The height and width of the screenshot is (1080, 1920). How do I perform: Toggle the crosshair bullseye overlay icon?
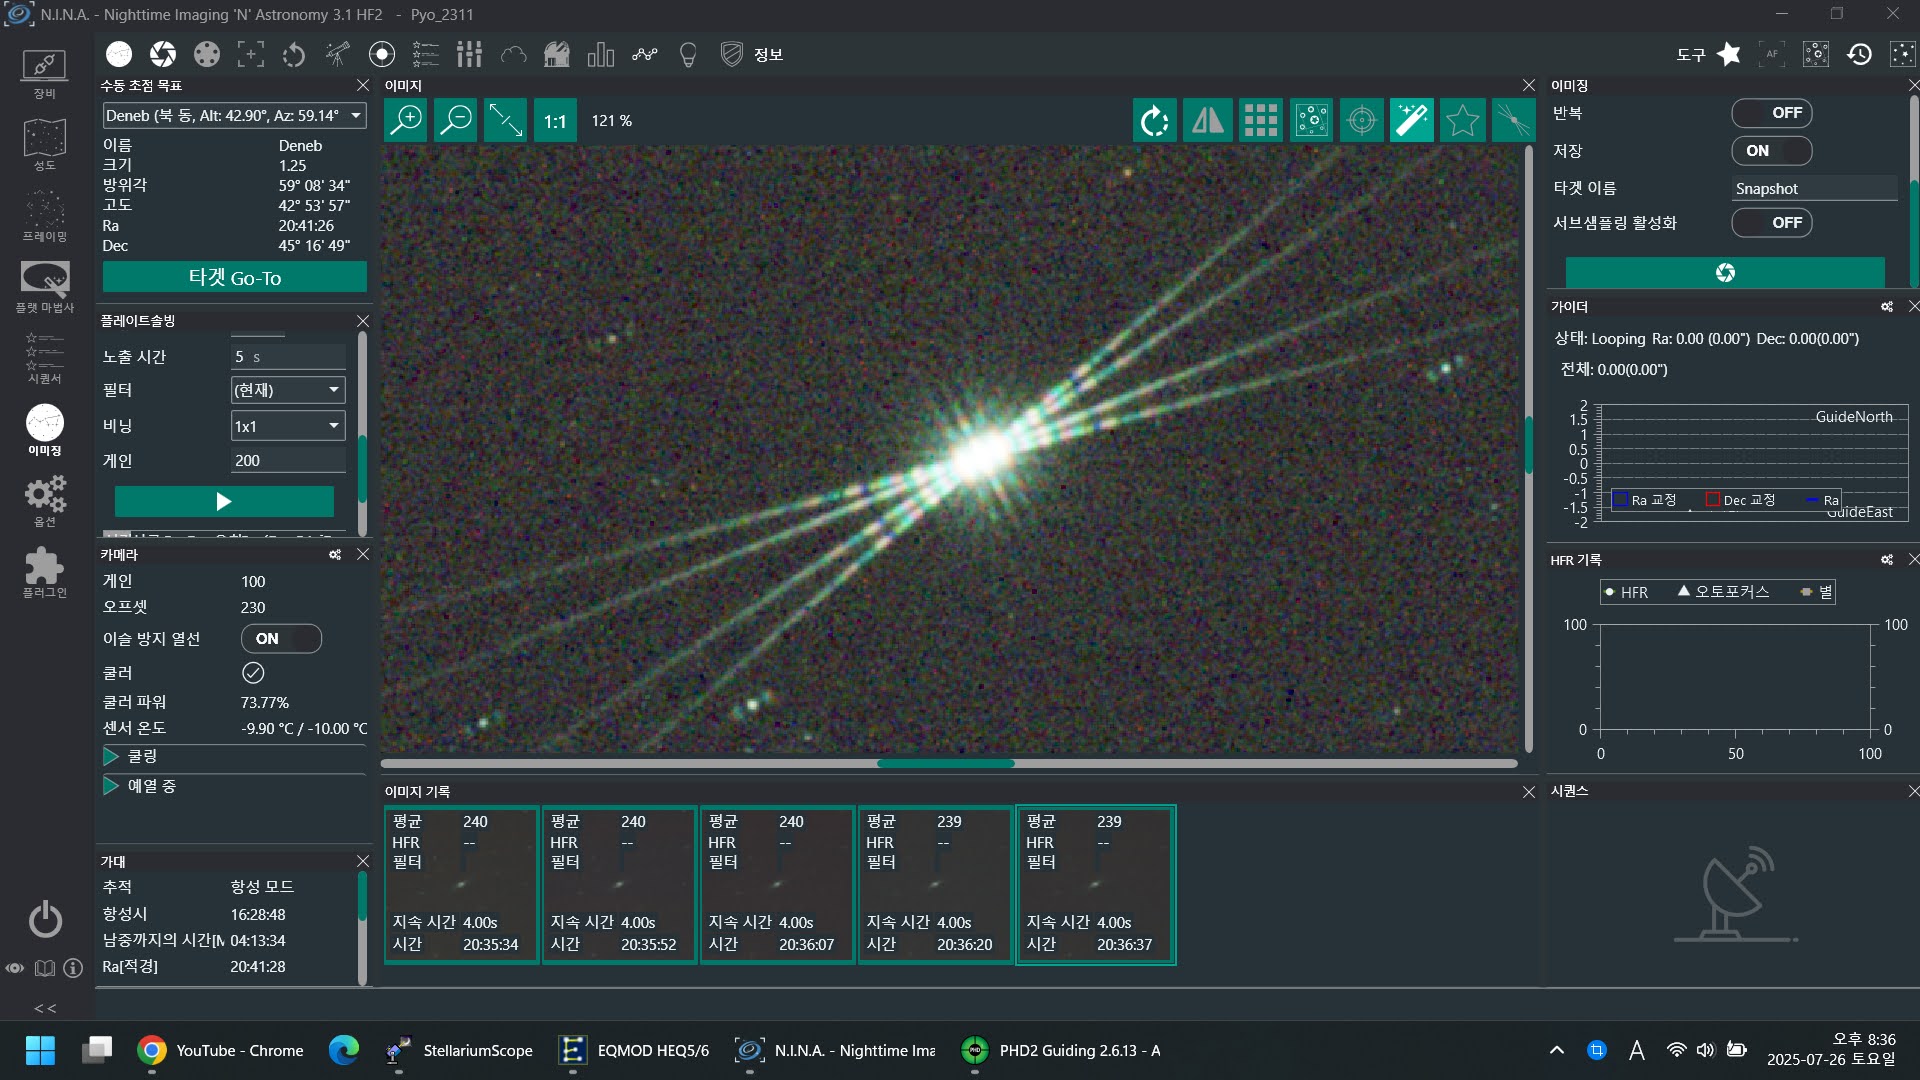tap(1361, 121)
